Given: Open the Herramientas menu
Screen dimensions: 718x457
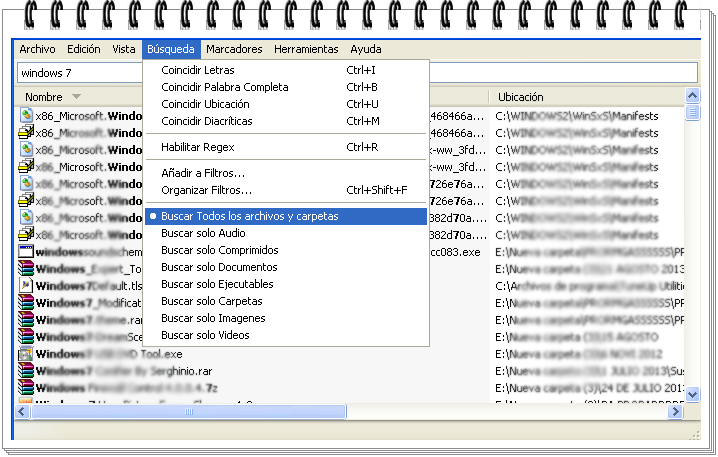Looking at the screenshot, I should (306, 49).
